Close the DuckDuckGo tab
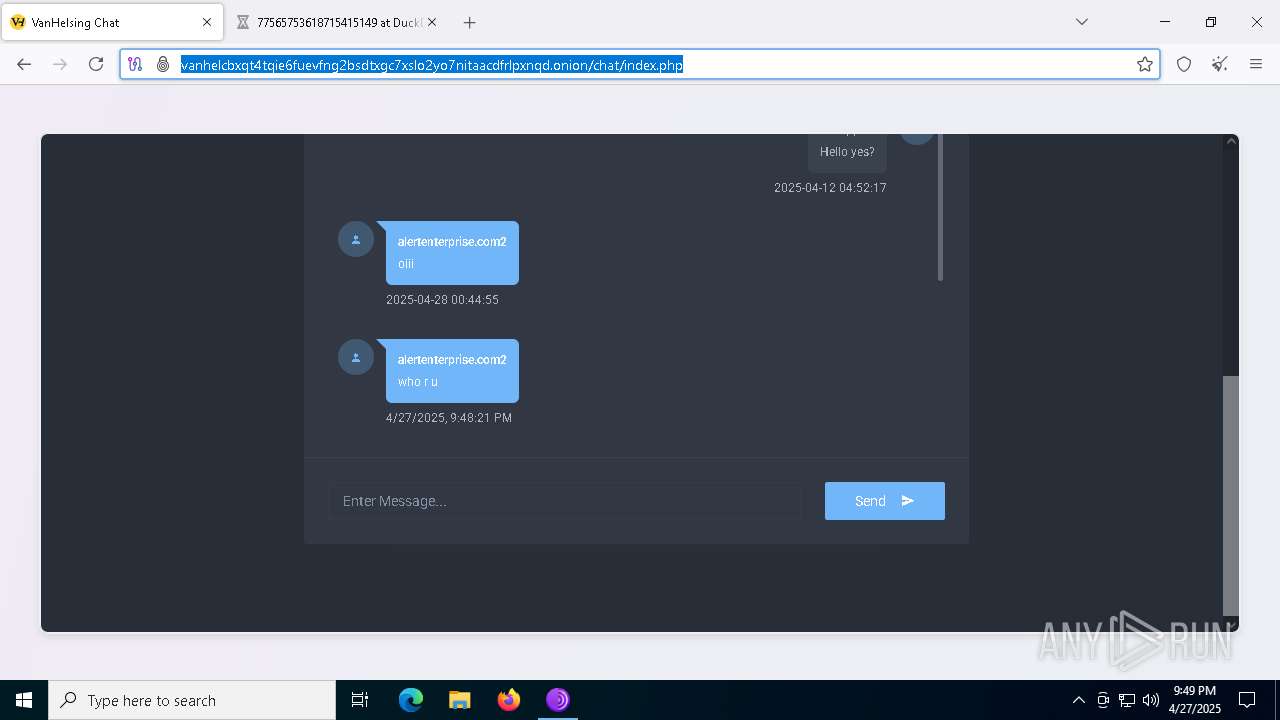1280x720 pixels. (432, 22)
